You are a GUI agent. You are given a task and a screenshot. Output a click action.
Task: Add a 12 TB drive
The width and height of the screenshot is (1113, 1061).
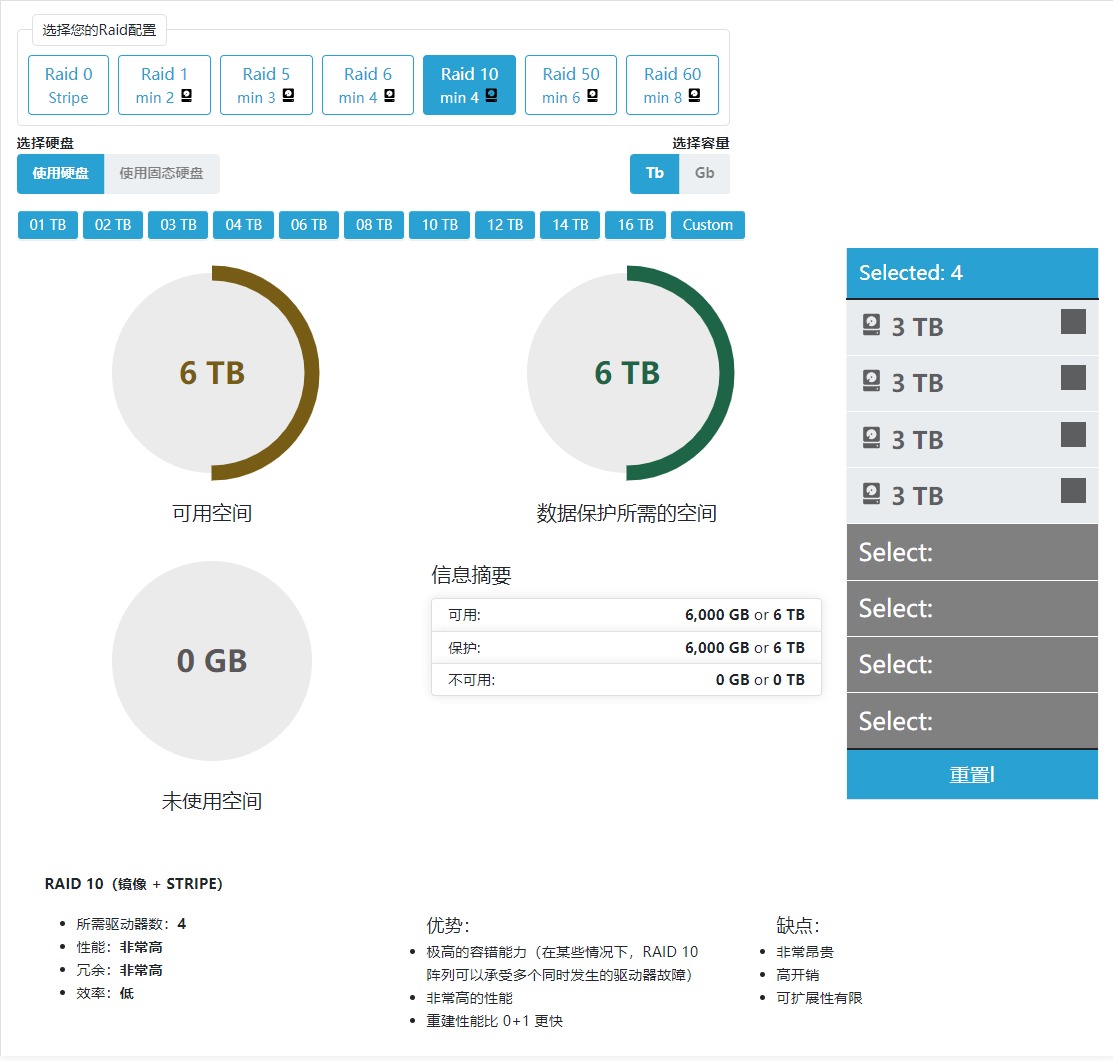(x=505, y=225)
